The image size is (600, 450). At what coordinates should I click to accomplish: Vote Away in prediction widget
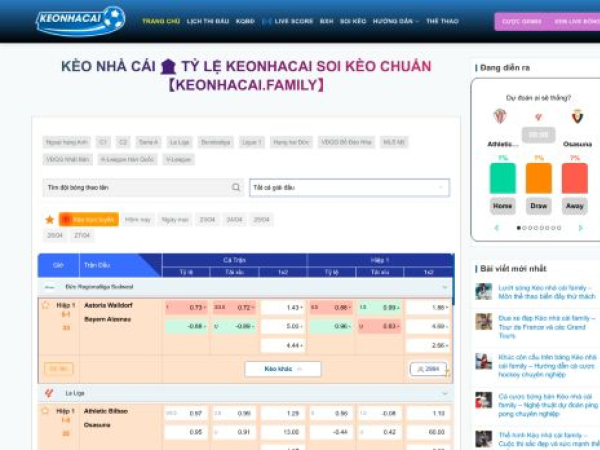tap(574, 206)
